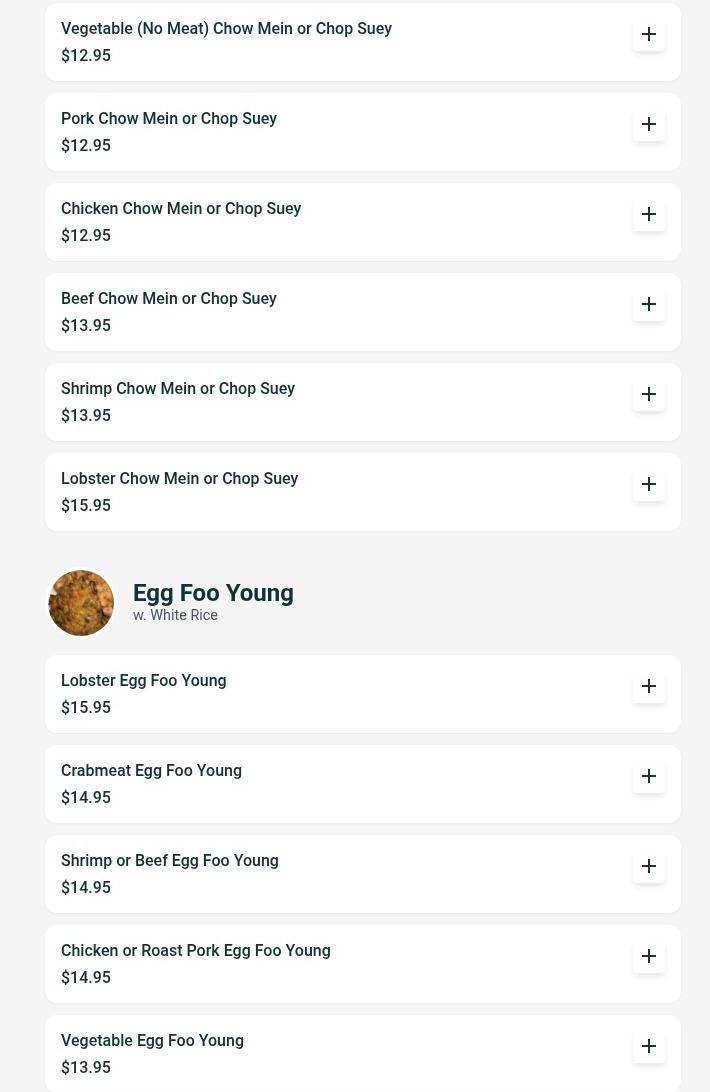Viewport: 710px width, 1092px height.
Task: Add Shrimp Chow Mein or Chop Suey
Action: pyautogui.click(x=649, y=394)
